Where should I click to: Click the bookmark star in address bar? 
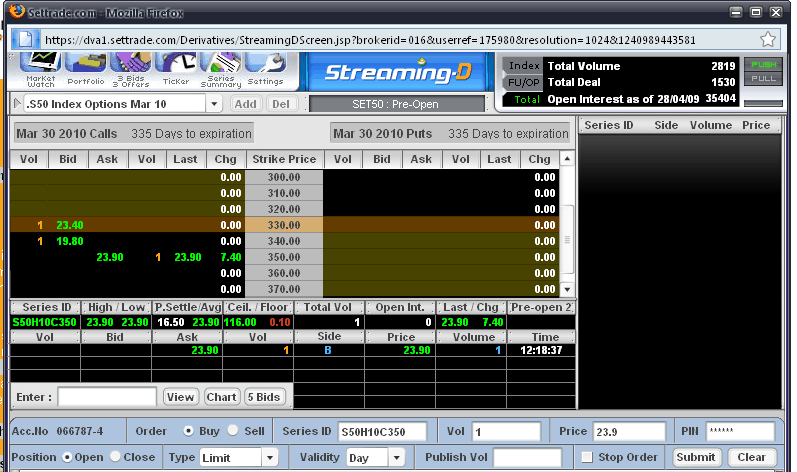point(768,40)
